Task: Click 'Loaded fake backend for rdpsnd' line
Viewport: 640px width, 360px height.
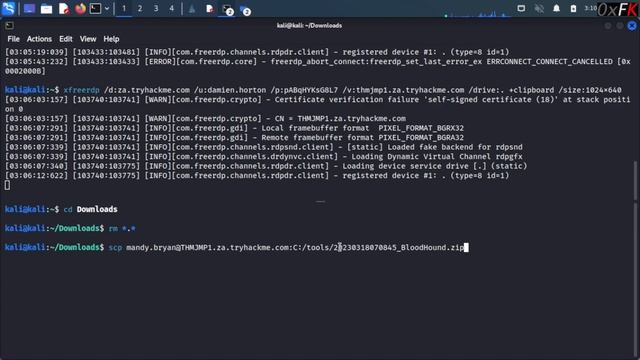Action: tap(455, 147)
